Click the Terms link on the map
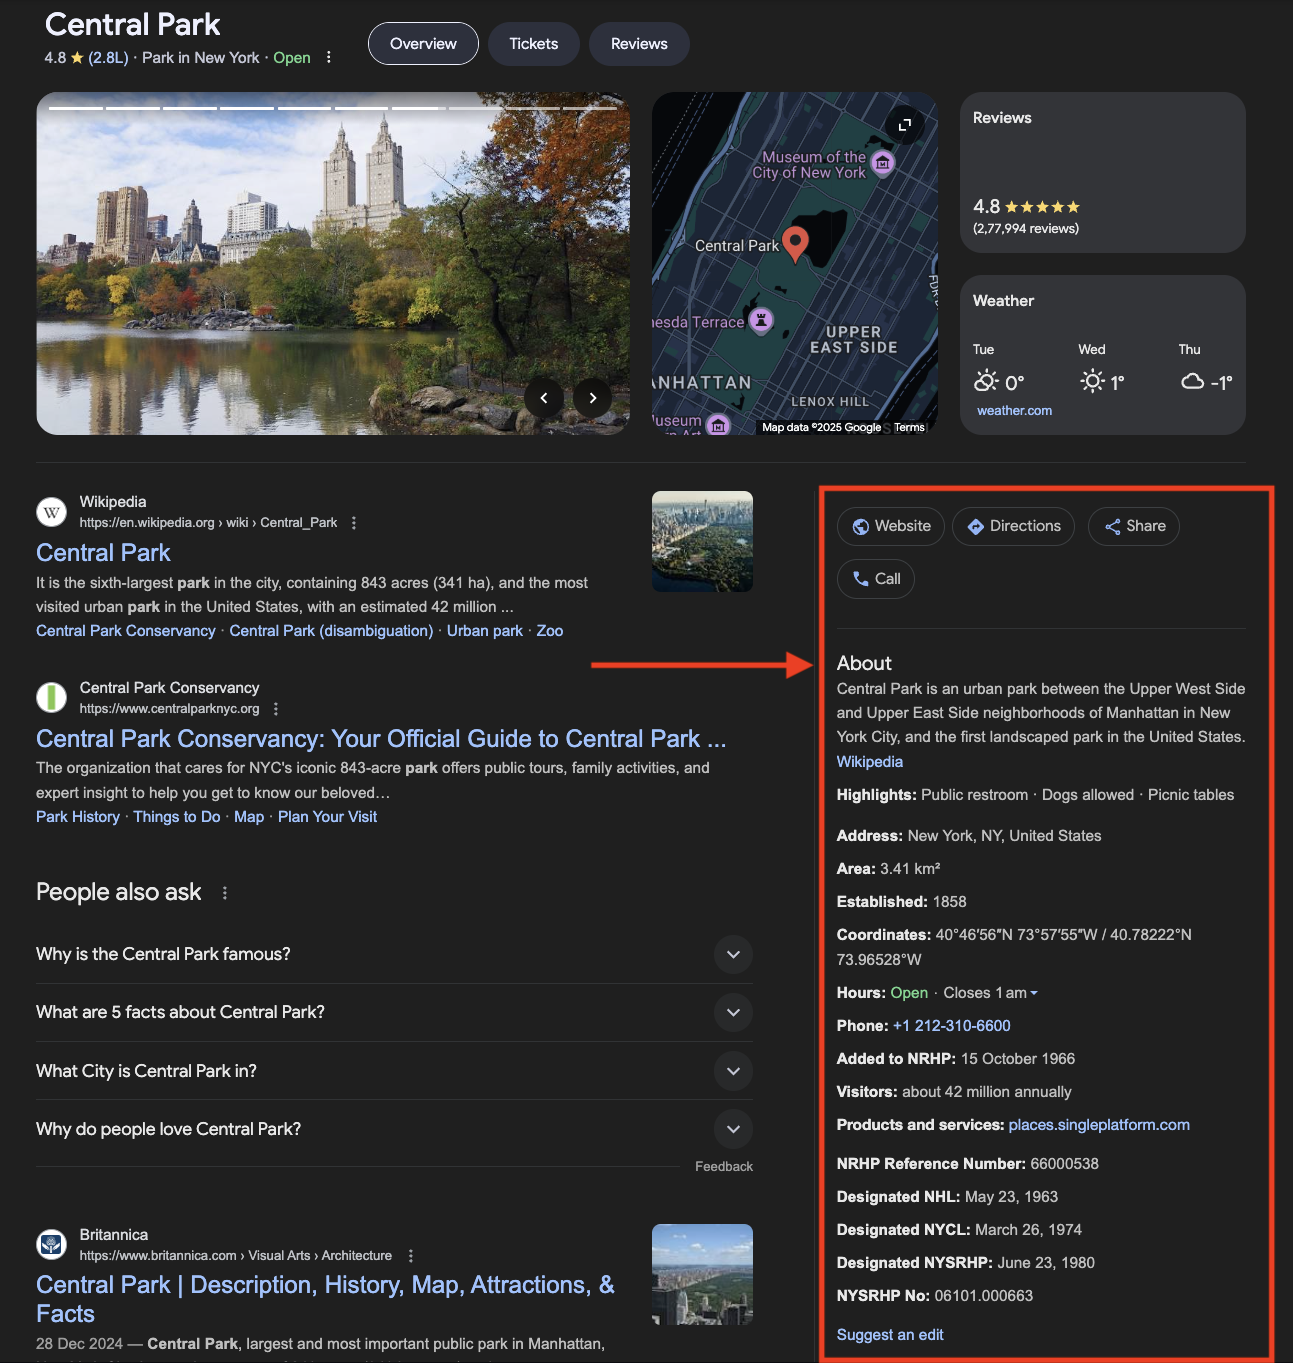 909,427
